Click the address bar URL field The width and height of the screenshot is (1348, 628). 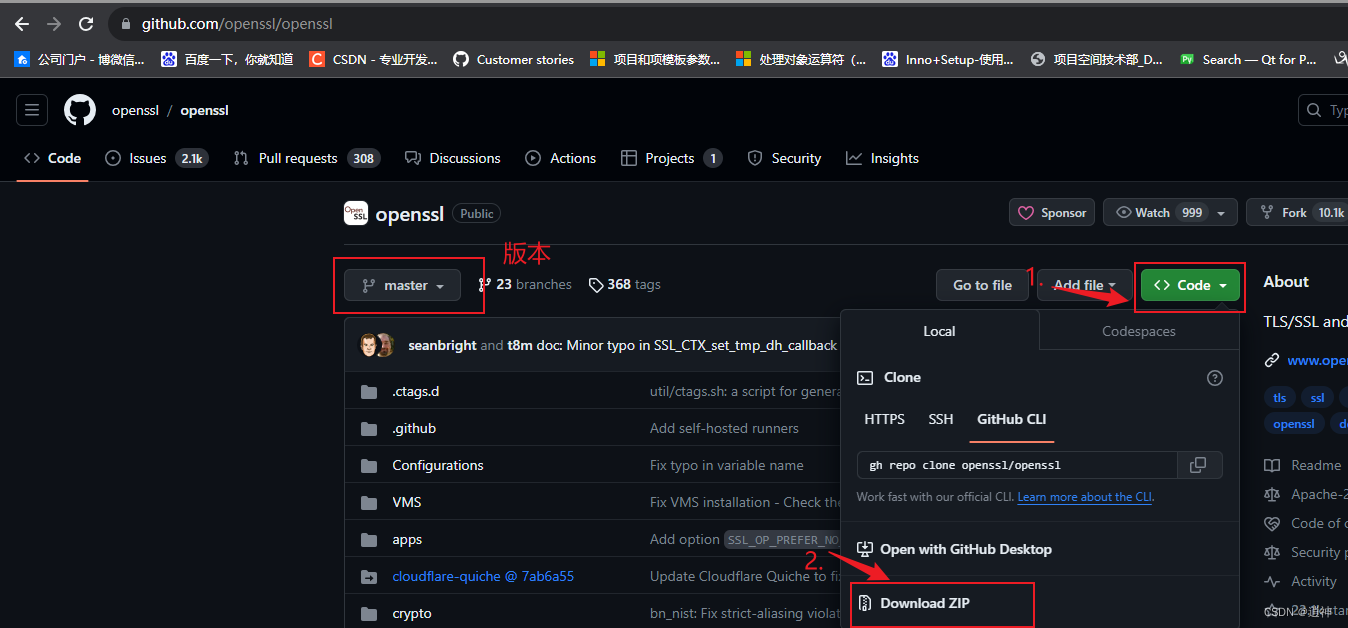(730, 23)
